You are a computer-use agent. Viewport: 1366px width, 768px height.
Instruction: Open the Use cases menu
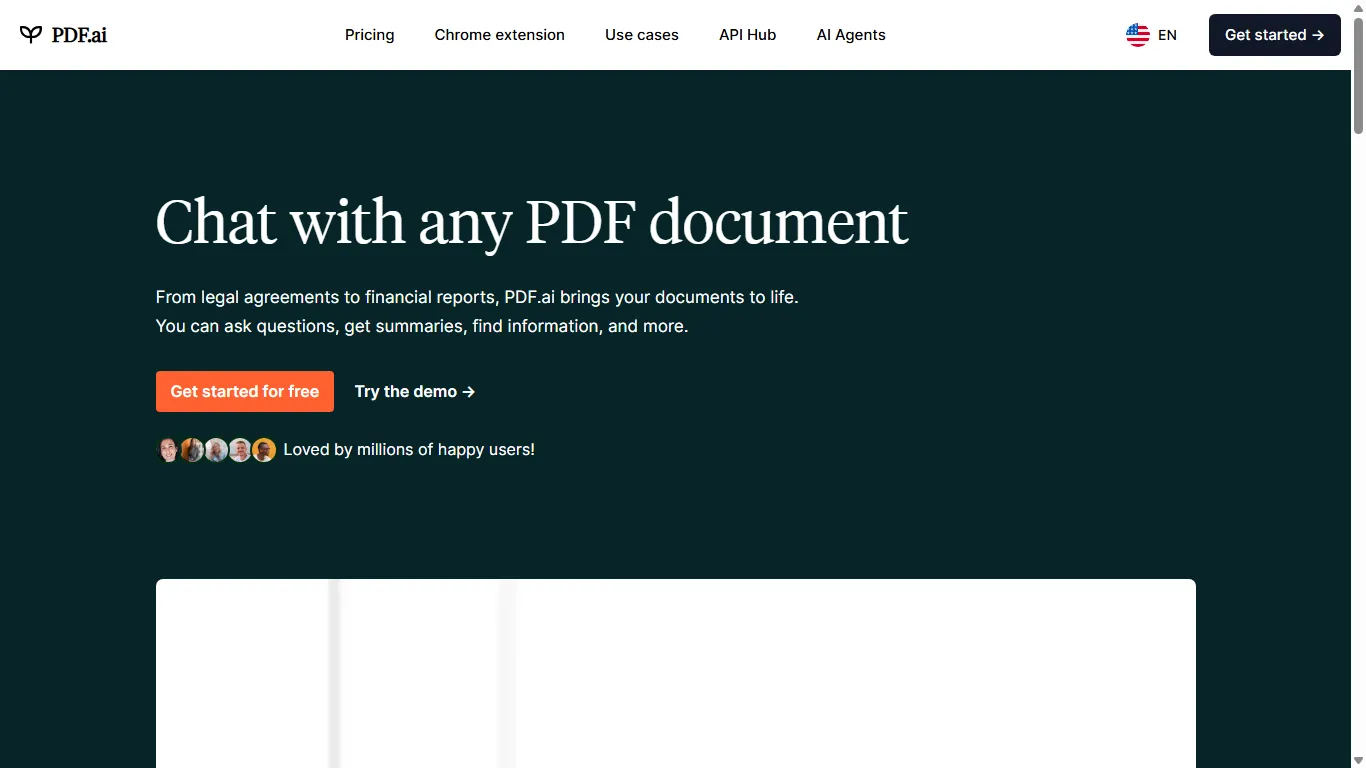(x=642, y=34)
